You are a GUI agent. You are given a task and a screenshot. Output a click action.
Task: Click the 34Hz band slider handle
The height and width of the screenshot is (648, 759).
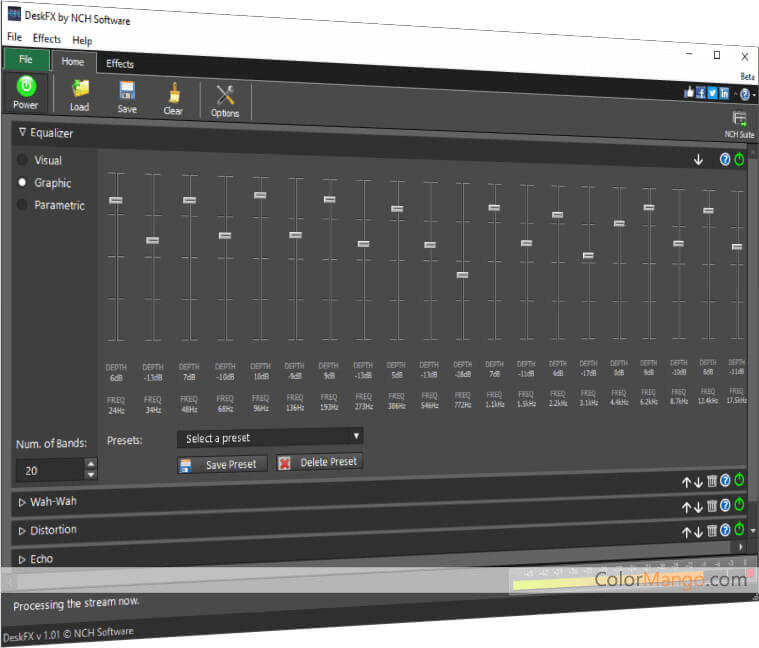pos(152,240)
